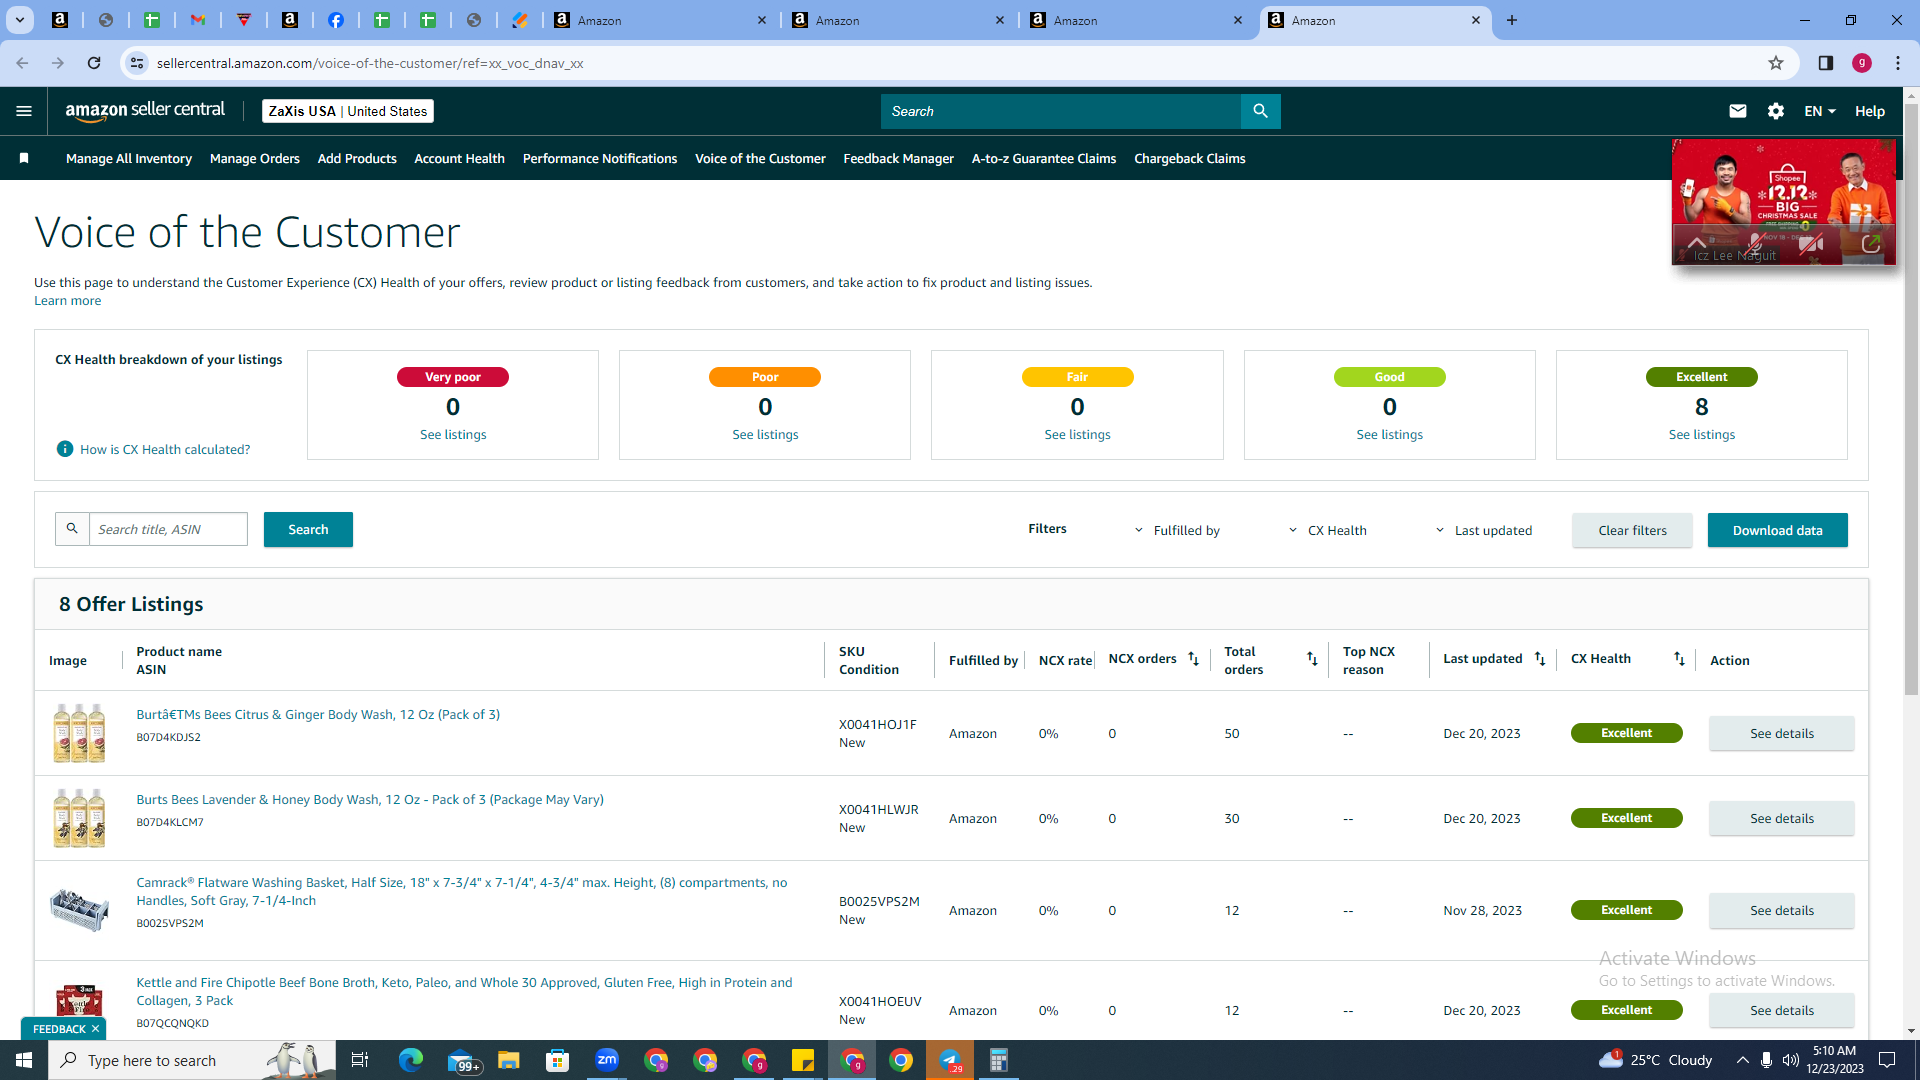Viewport: 1920px width, 1080px height.
Task: Open the Windows Start menu
Action: [x=24, y=1060]
